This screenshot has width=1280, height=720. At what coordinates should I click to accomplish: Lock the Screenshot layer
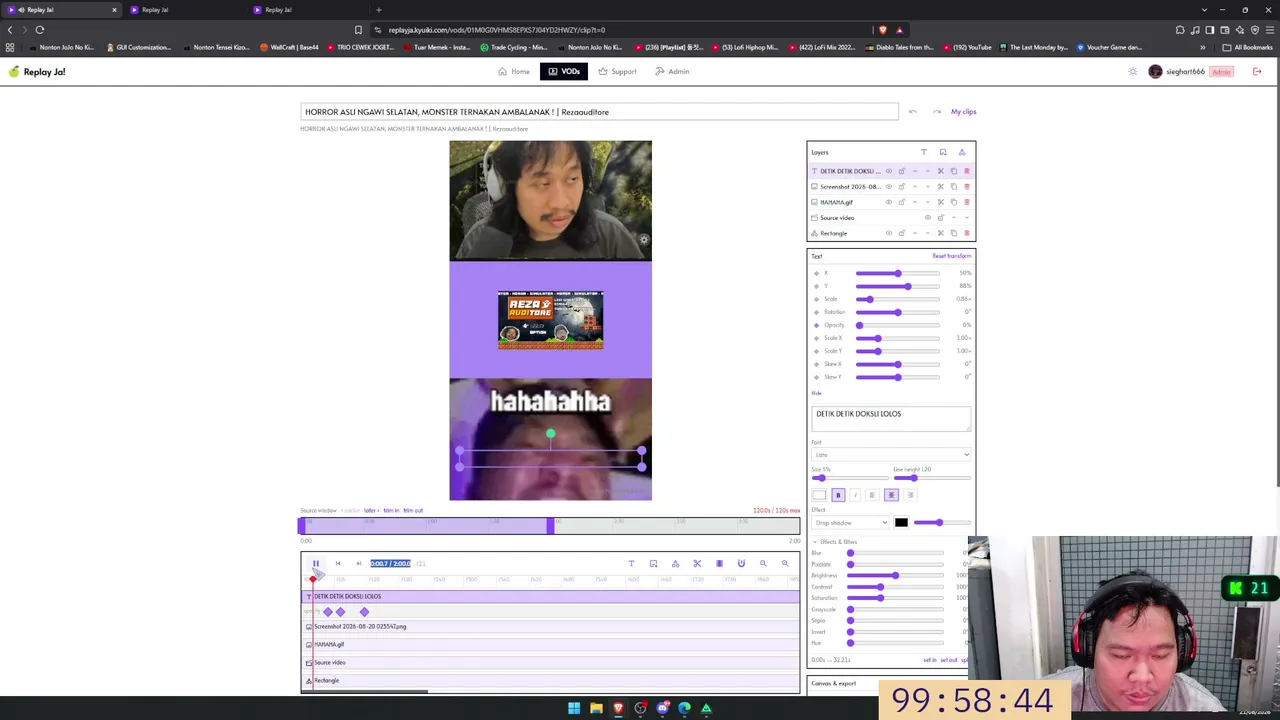[901, 187]
